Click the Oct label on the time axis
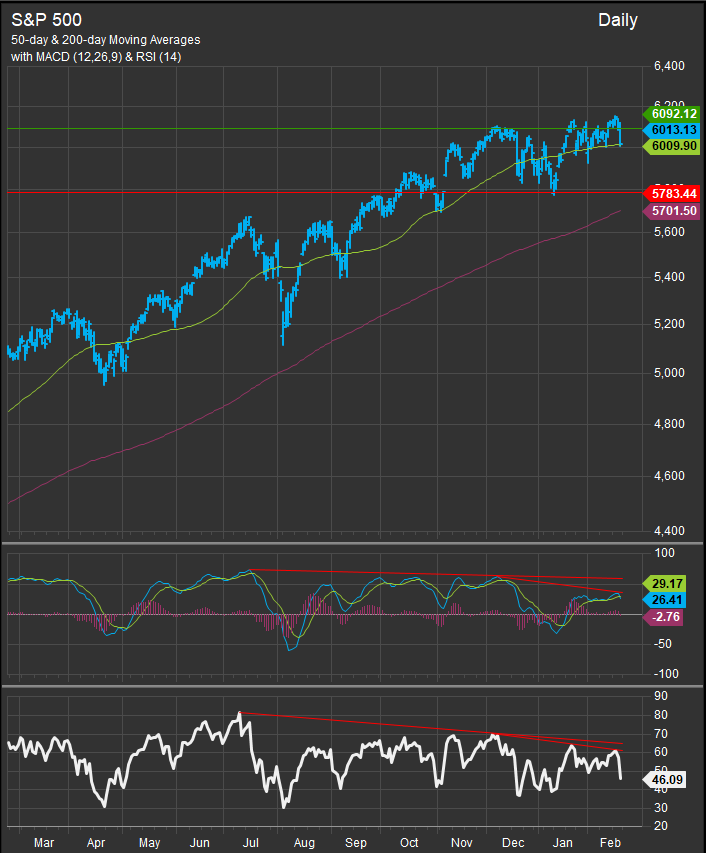Image resolution: width=706 pixels, height=853 pixels. pos(409,843)
